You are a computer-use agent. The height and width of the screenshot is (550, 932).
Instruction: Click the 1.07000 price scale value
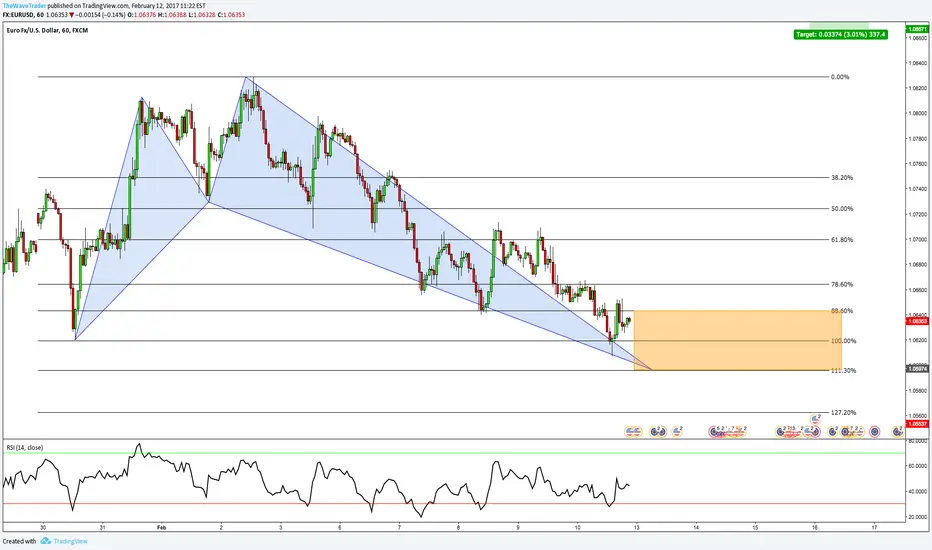point(918,240)
